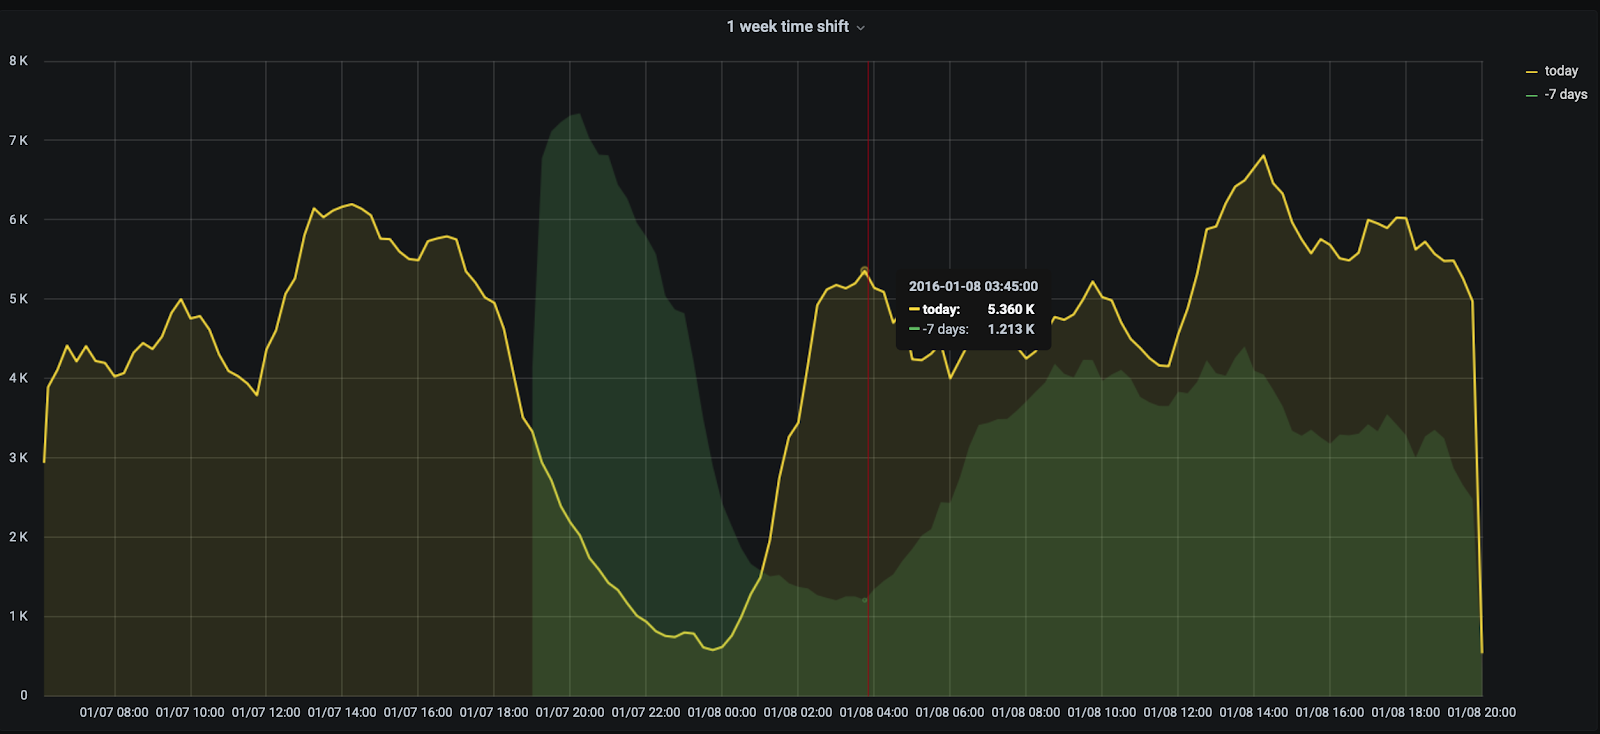Click the tooltip timestamp '2016-01-08 03:45:00'
The width and height of the screenshot is (1600, 734).
tap(973, 287)
